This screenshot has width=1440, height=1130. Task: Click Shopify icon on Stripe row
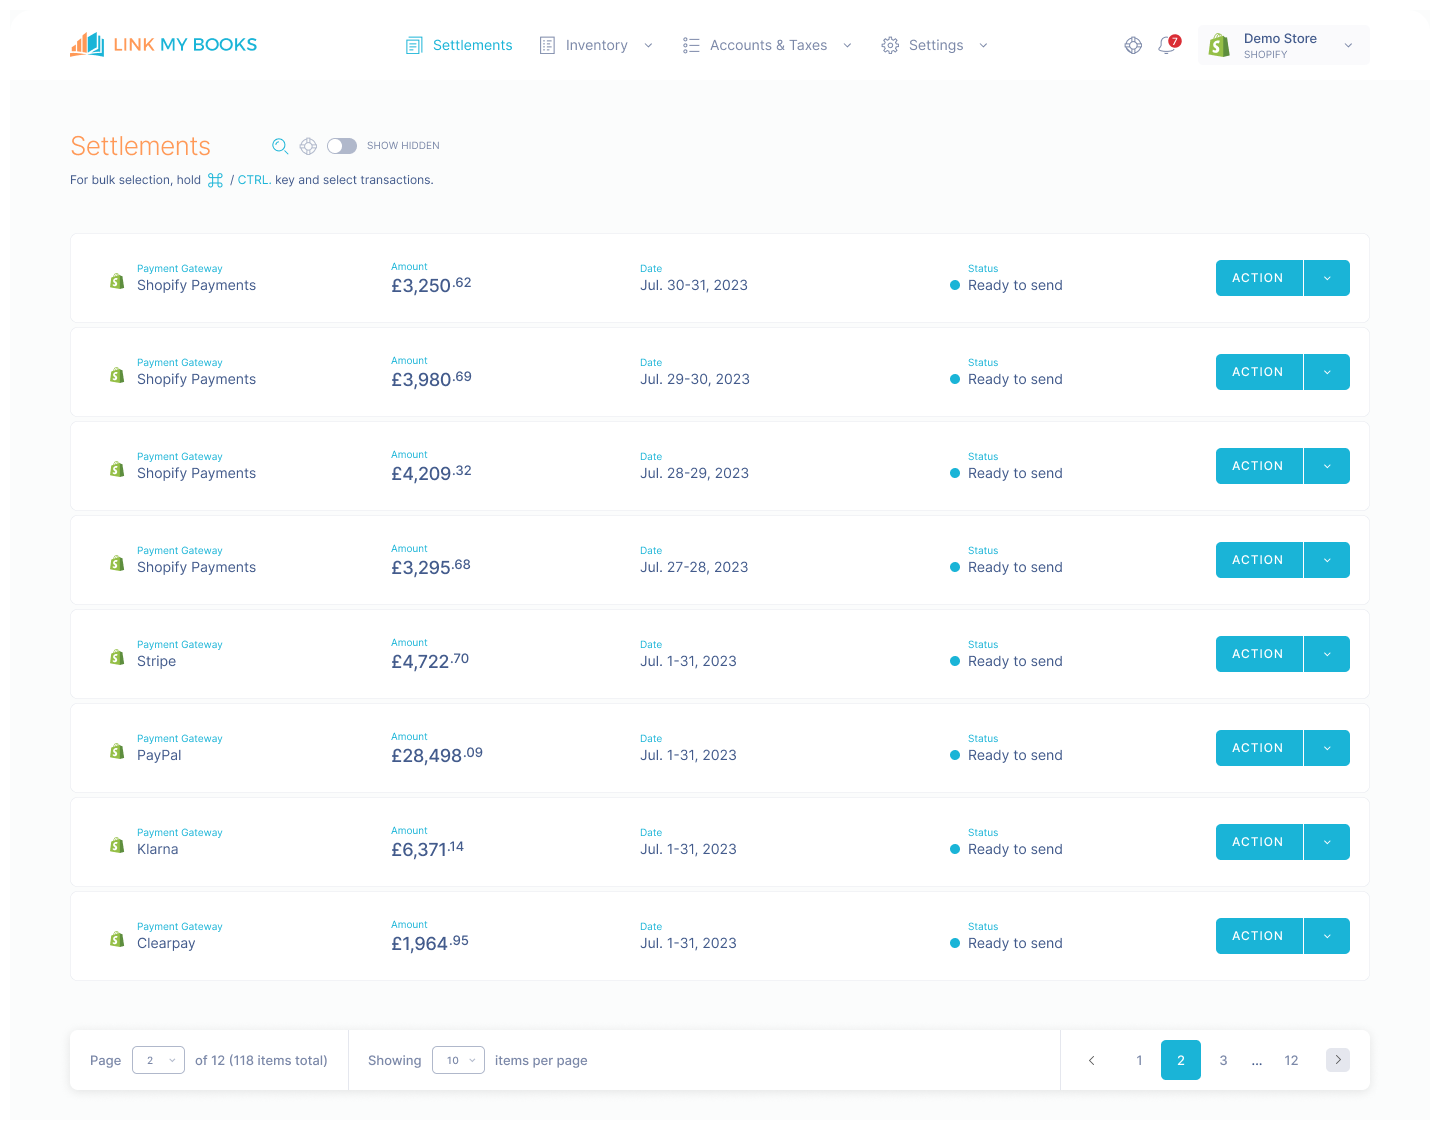(117, 657)
